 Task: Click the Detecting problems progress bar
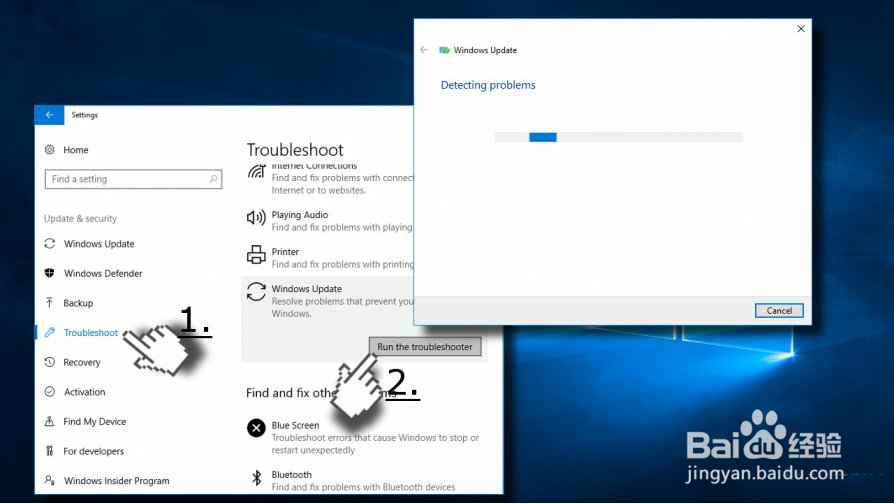pos(619,137)
